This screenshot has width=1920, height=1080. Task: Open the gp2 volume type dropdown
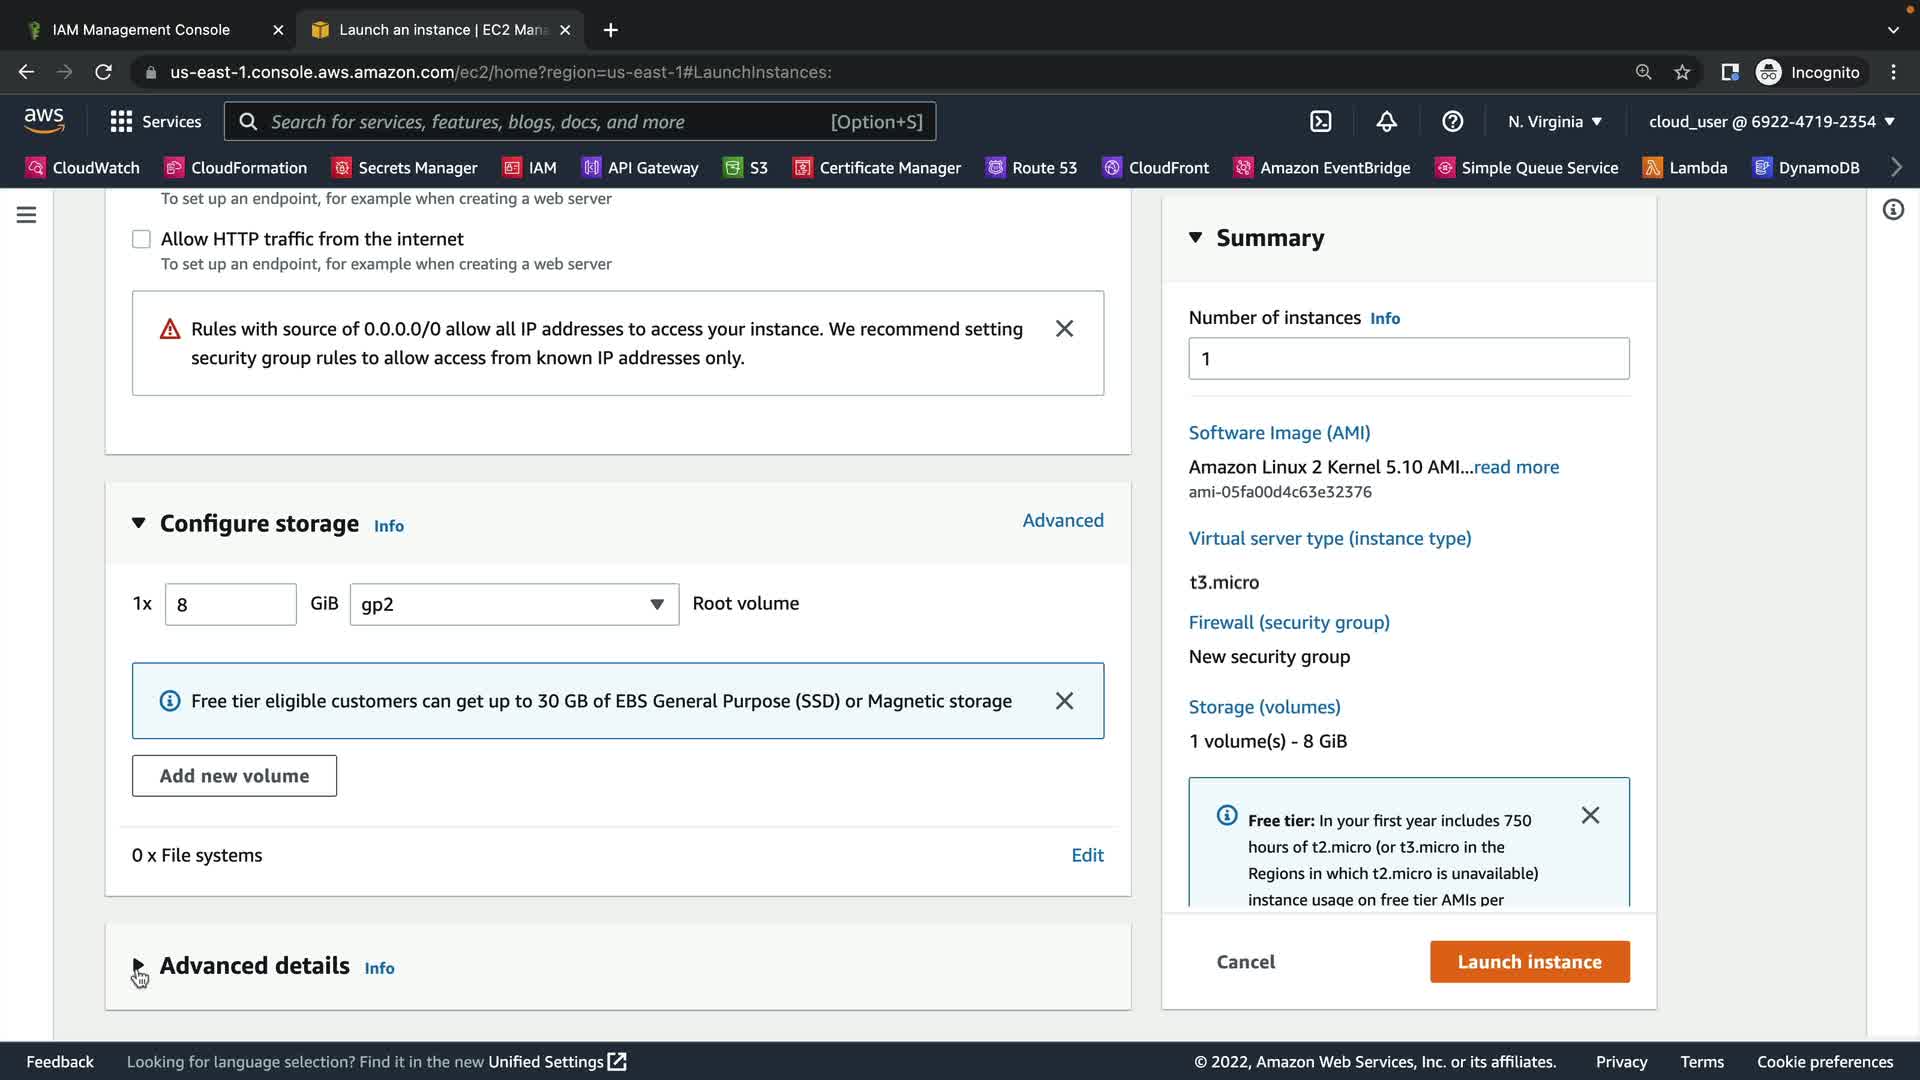(514, 604)
